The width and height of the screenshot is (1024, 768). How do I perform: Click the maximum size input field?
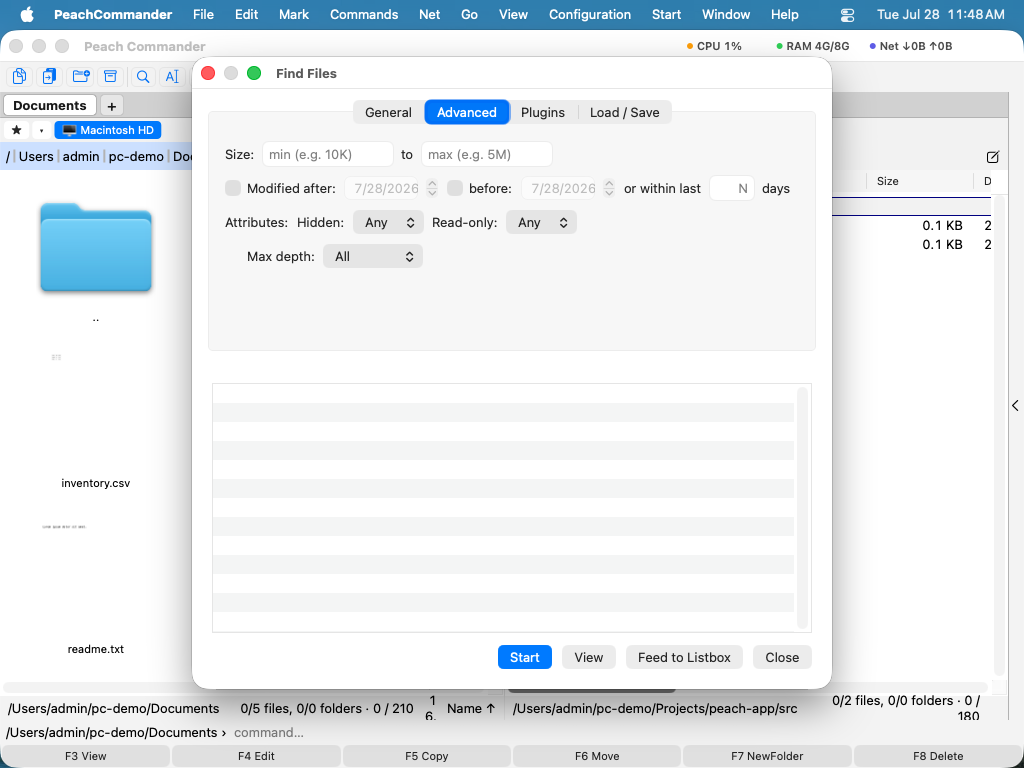(487, 155)
